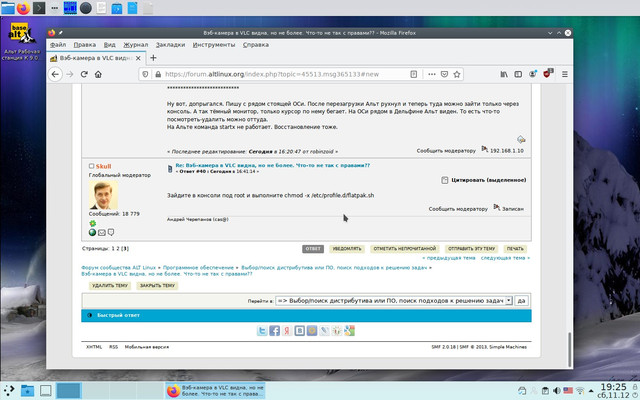Image resolution: width=640 pixels, height=400 pixels.
Task: Open the предыдущая тема link
Action: tap(449, 258)
